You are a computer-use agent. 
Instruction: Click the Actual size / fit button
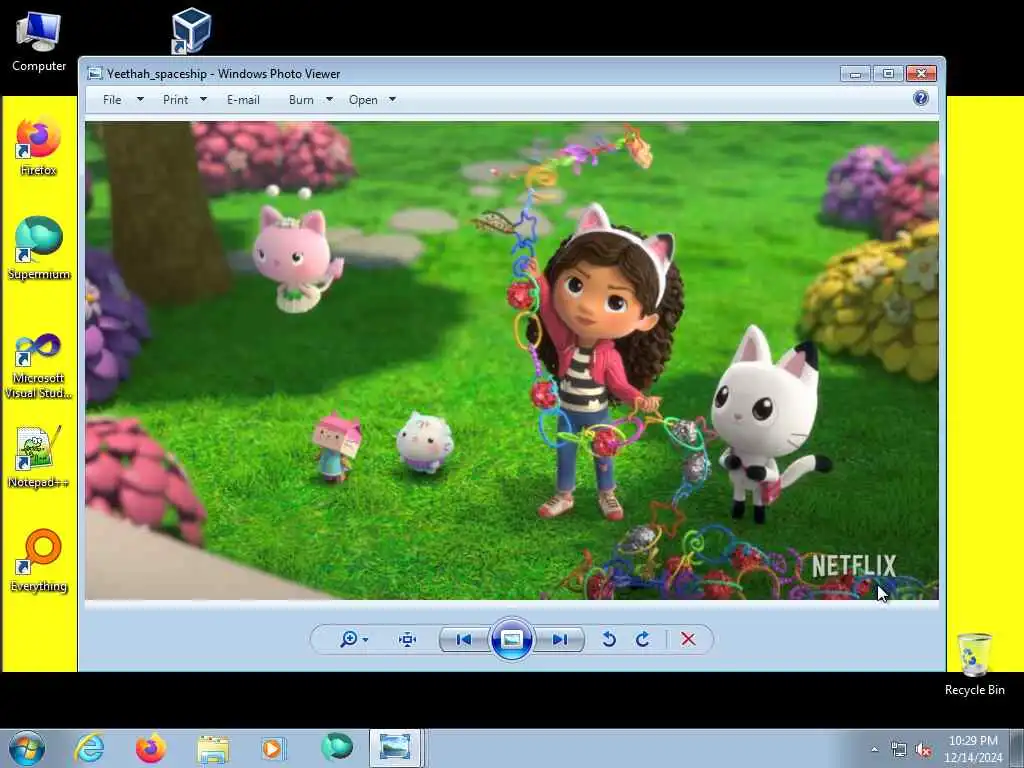(408, 639)
